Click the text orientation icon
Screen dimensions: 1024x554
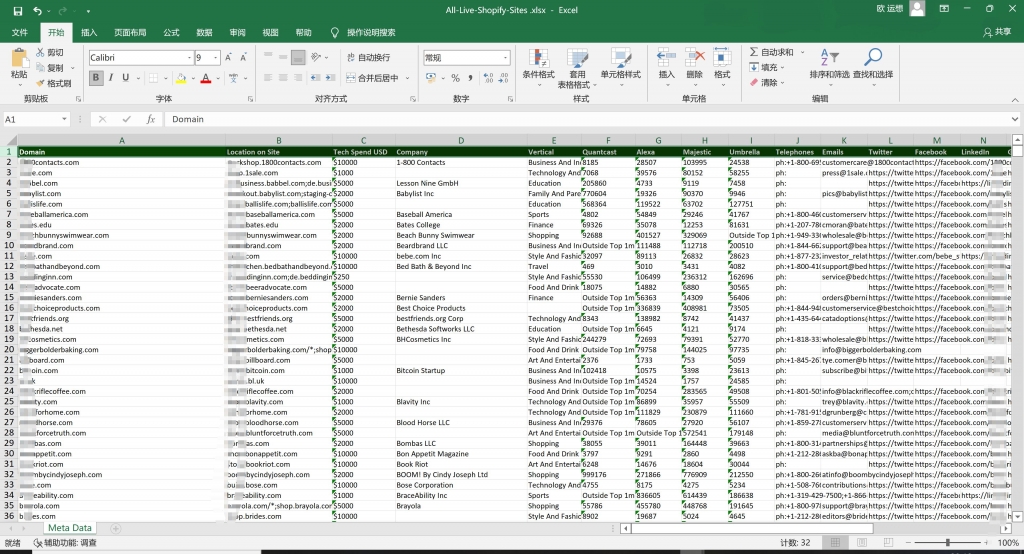[316, 57]
